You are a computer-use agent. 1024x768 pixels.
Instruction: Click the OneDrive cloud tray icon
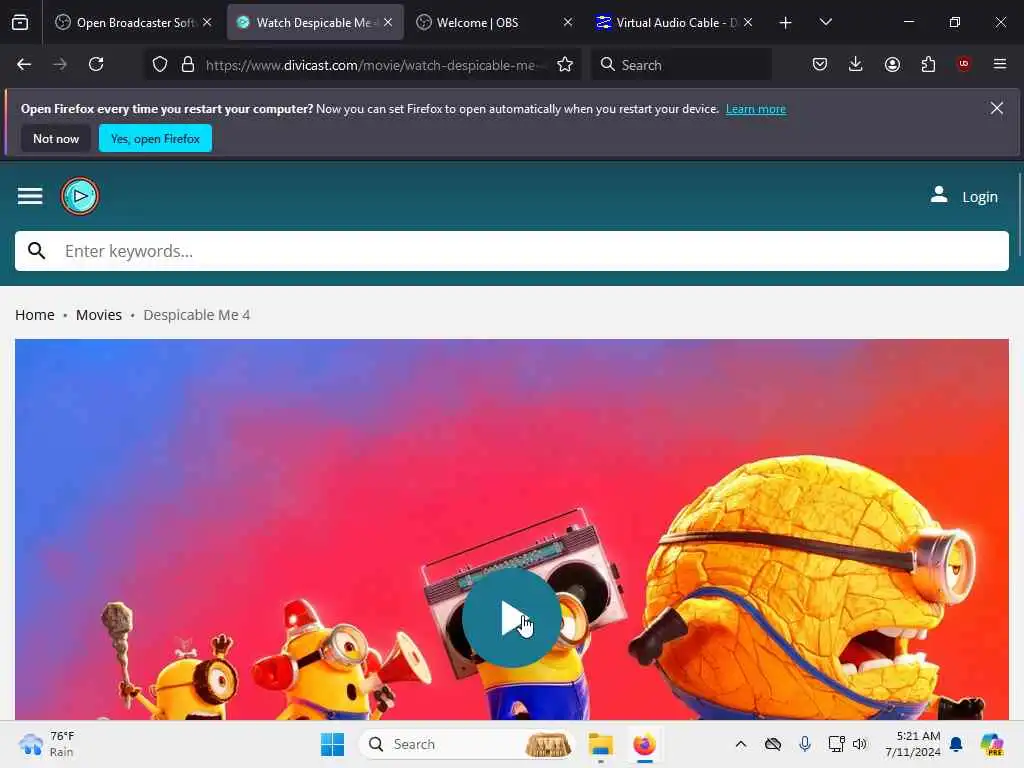(x=773, y=744)
